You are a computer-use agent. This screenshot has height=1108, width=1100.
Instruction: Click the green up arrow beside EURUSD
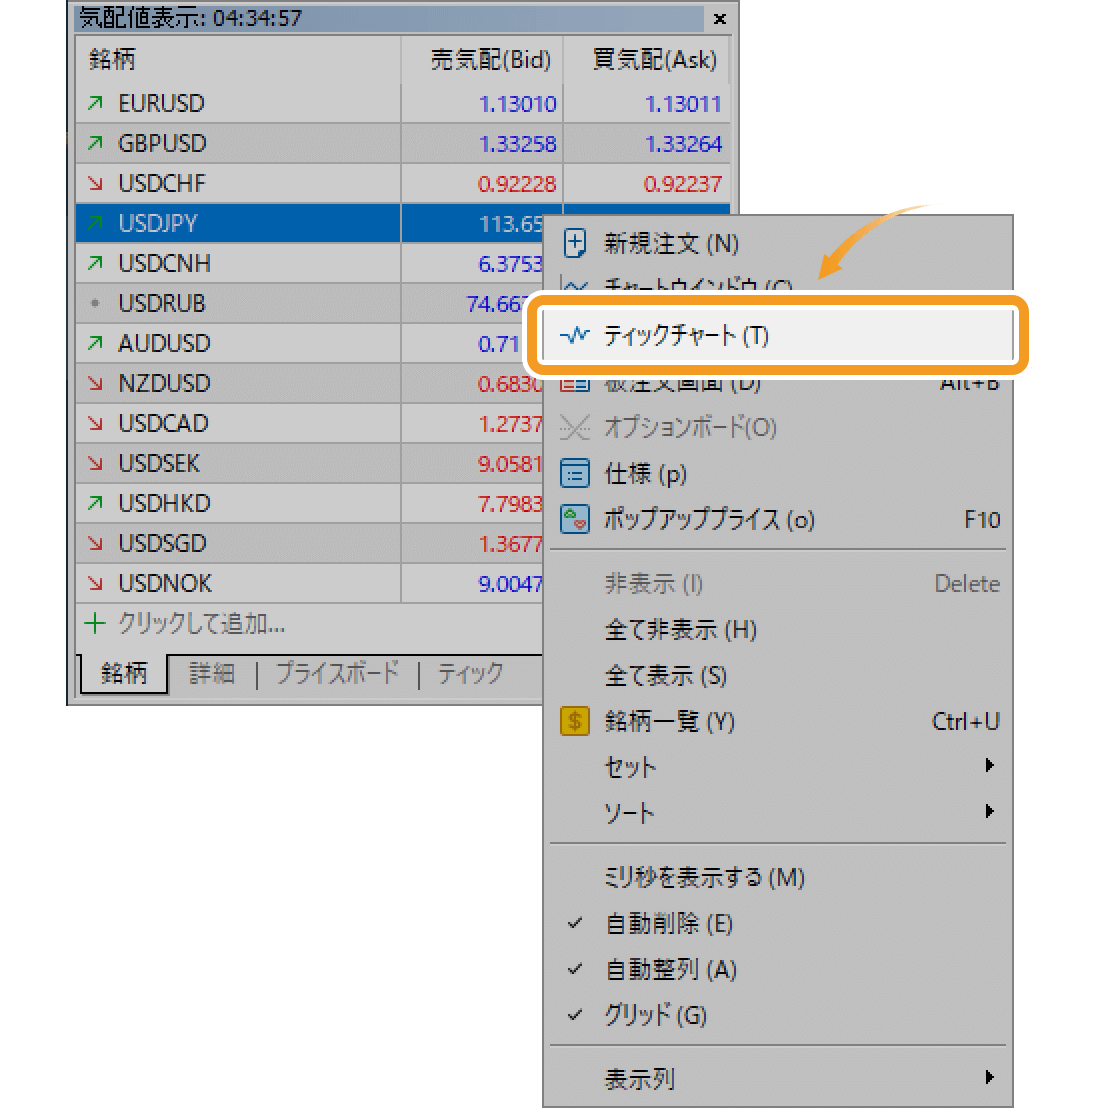(x=95, y=104)
